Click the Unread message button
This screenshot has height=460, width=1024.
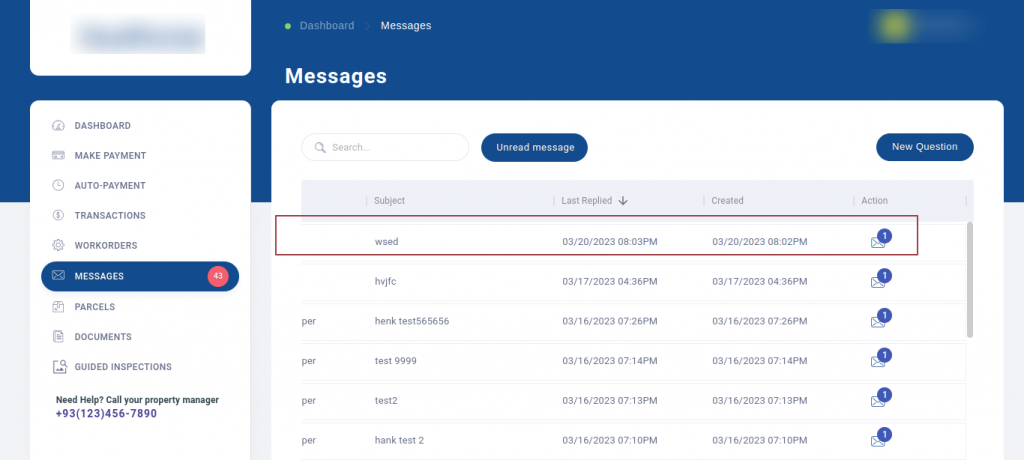[535, 148]
